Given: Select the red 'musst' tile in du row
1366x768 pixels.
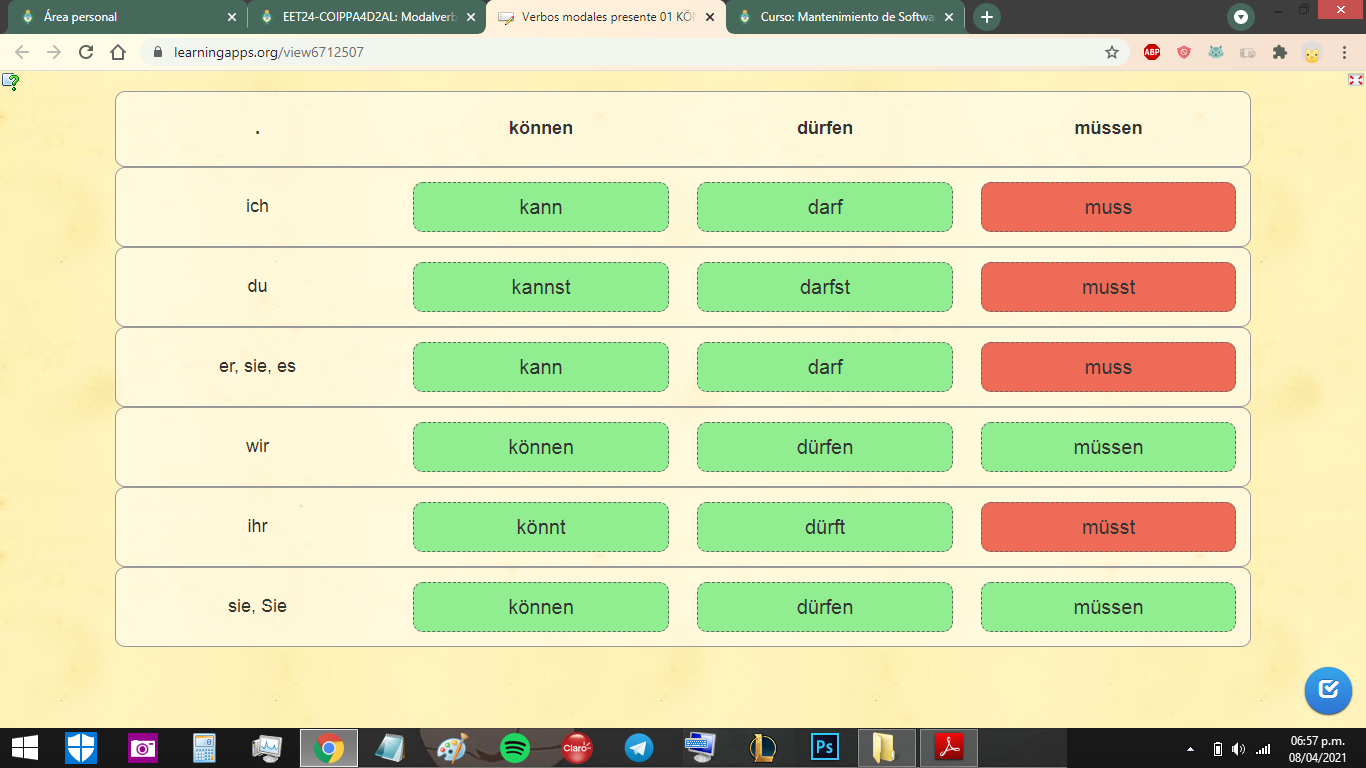Looking at the screenshot, I should (x=1108, y=287).
